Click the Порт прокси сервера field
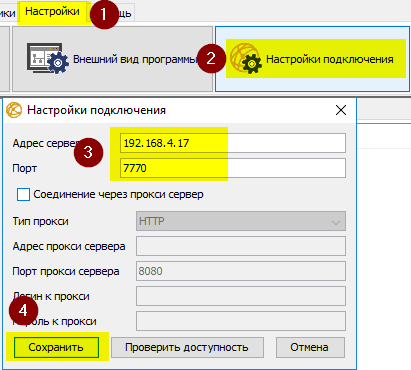This screenshot has width=411, height=370. click(x=241, y=271)
